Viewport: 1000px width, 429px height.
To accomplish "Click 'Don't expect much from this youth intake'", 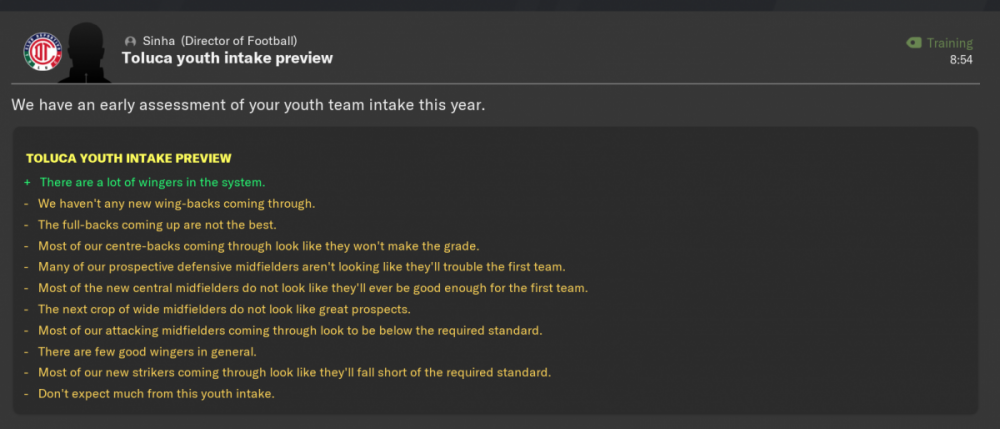I will tap(156, 394).
